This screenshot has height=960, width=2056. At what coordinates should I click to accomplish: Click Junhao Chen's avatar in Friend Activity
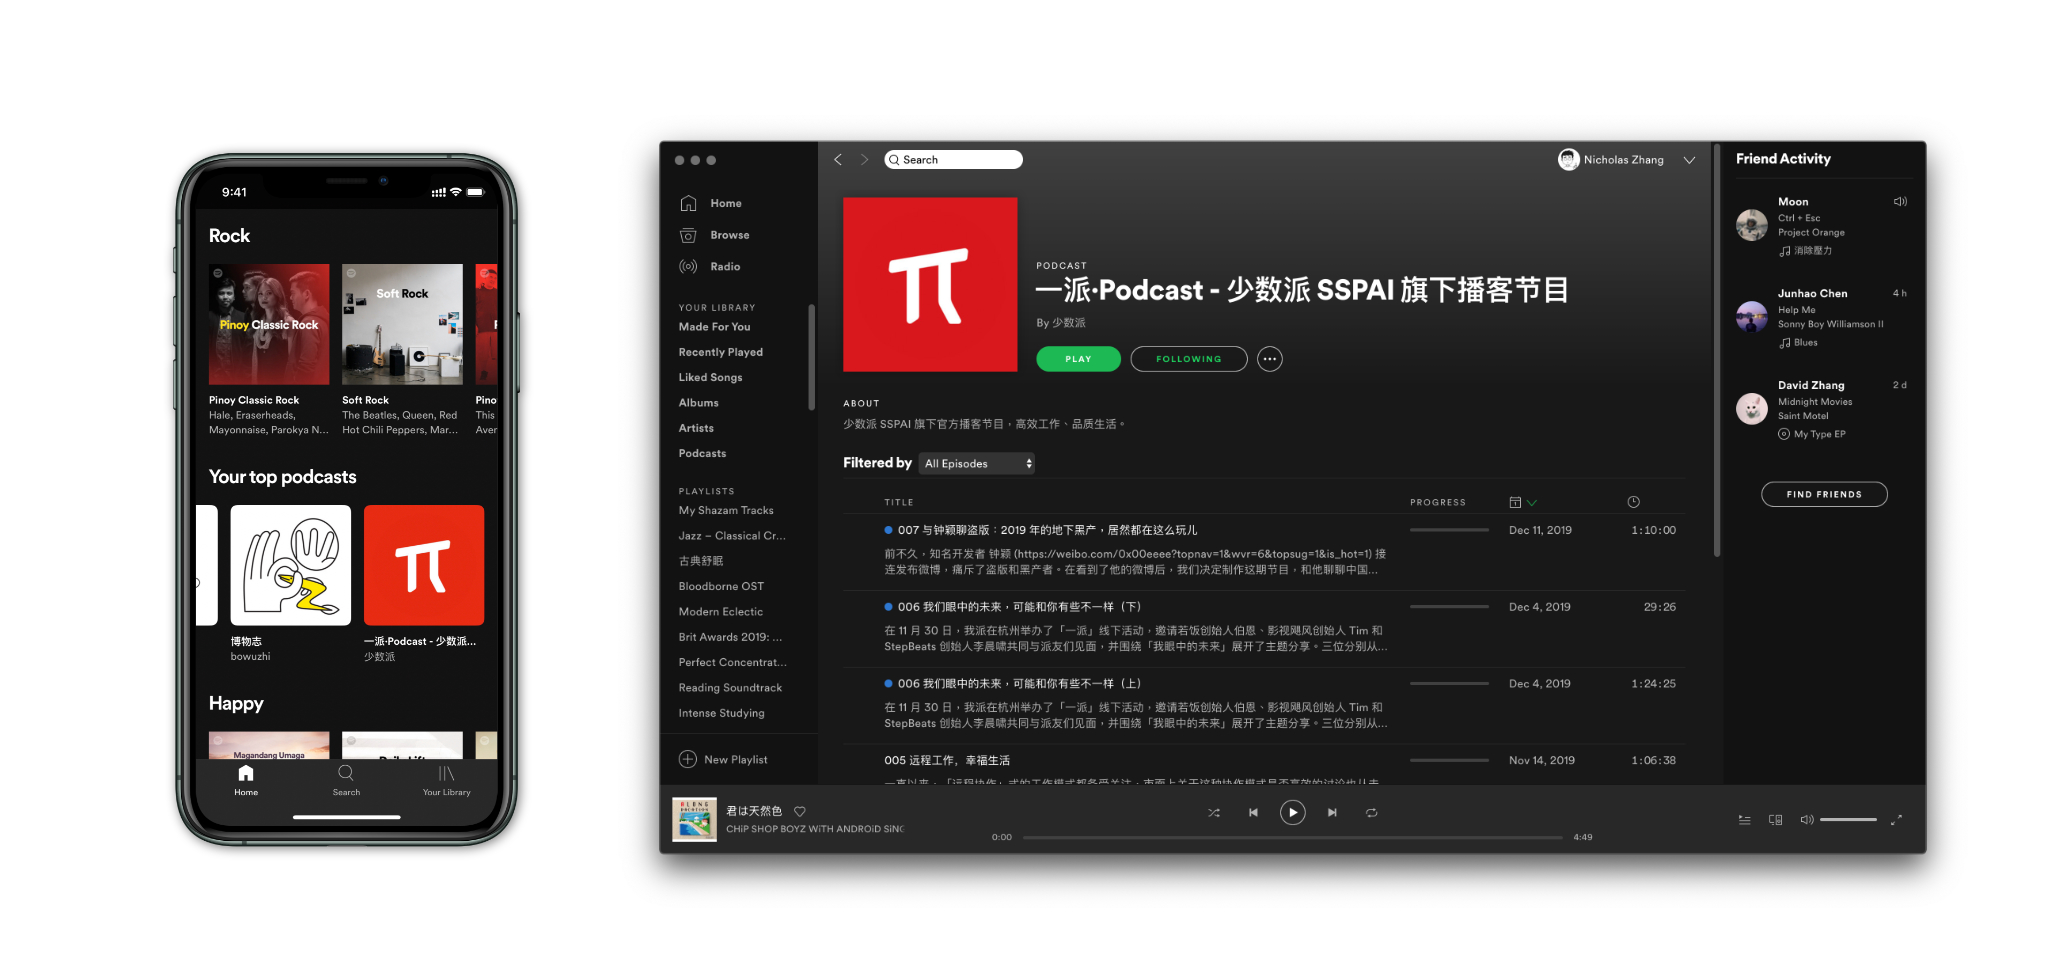click(x=1752, y=317)
